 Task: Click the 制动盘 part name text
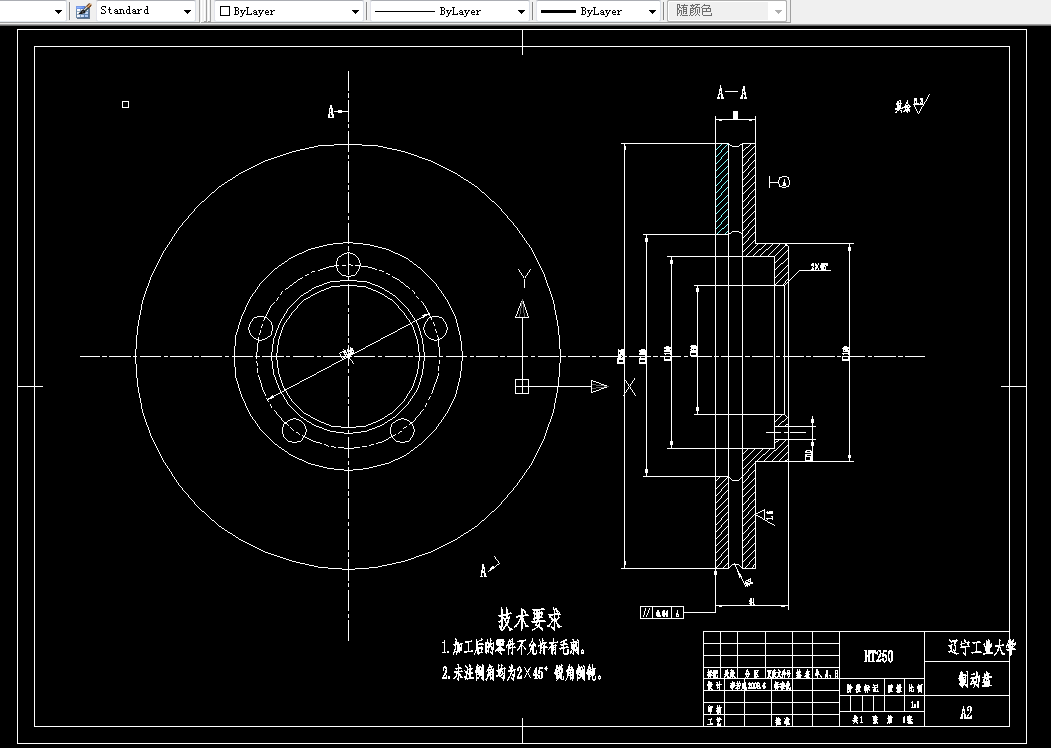click(975, 680)
